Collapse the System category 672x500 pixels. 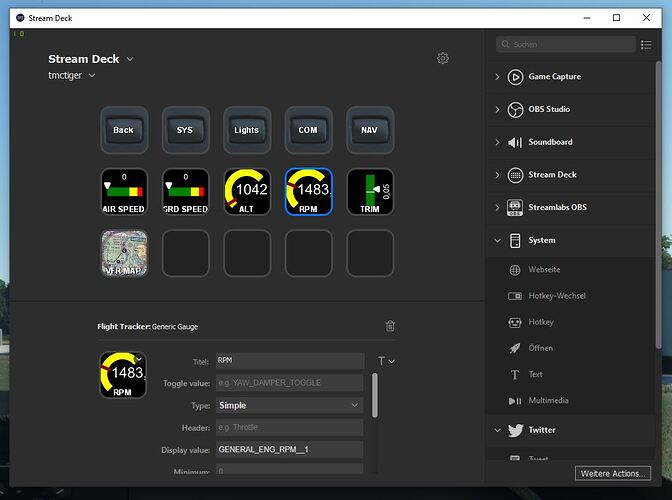[497, 240]
